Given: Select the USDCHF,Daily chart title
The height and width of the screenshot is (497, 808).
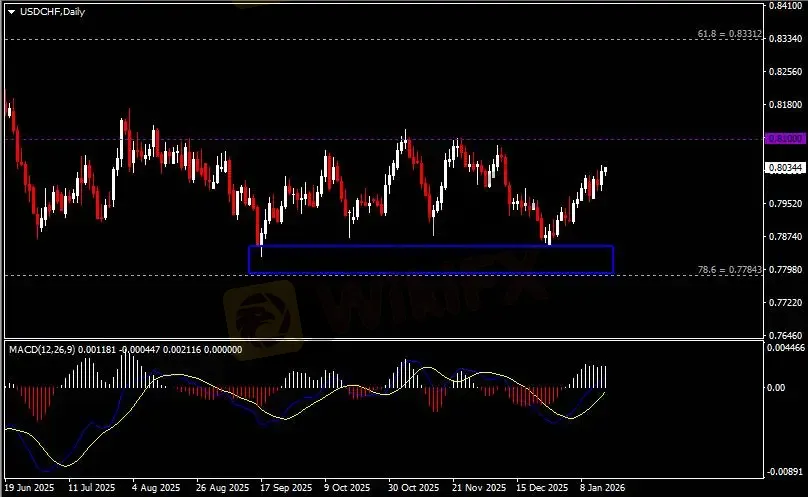Looking at the screenshot, I should (52, 11).
